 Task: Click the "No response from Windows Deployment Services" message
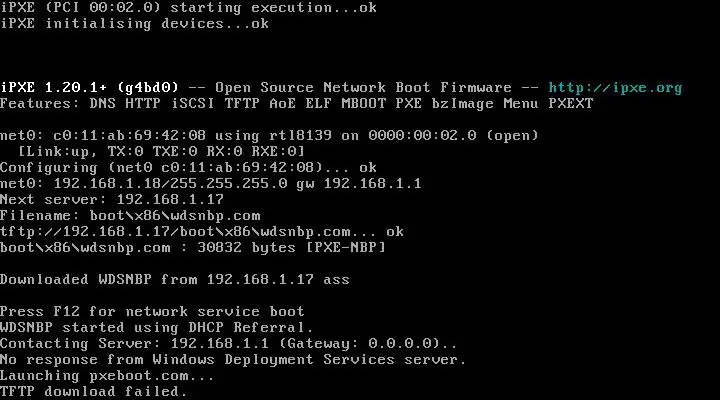click(x=233, y=359)
